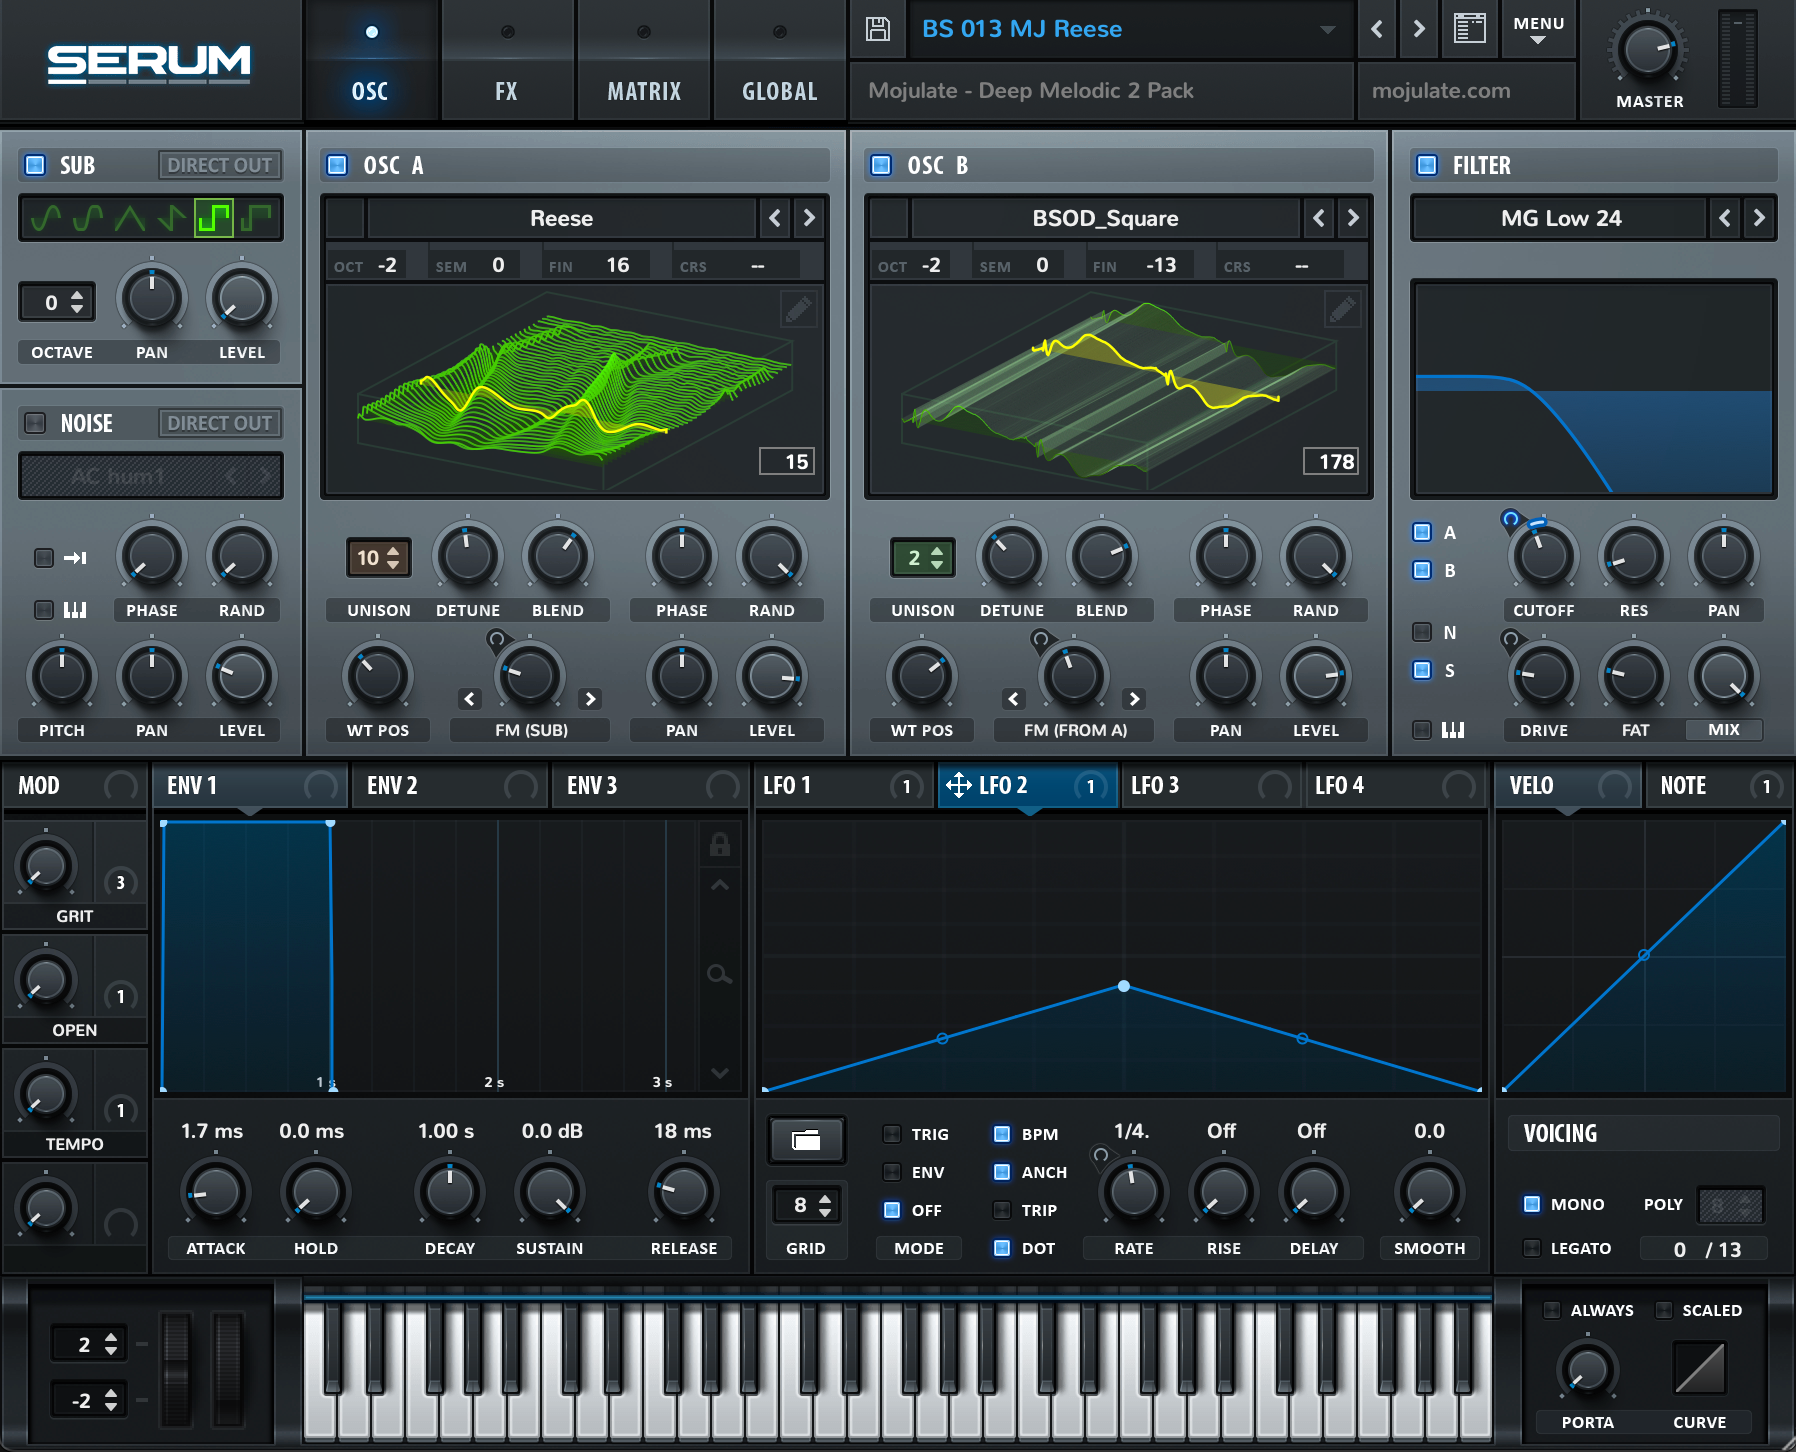Go to next filter type after MG Low 24
Viewport: 1796px width, 1452px height.
(x=1759, y=218)
